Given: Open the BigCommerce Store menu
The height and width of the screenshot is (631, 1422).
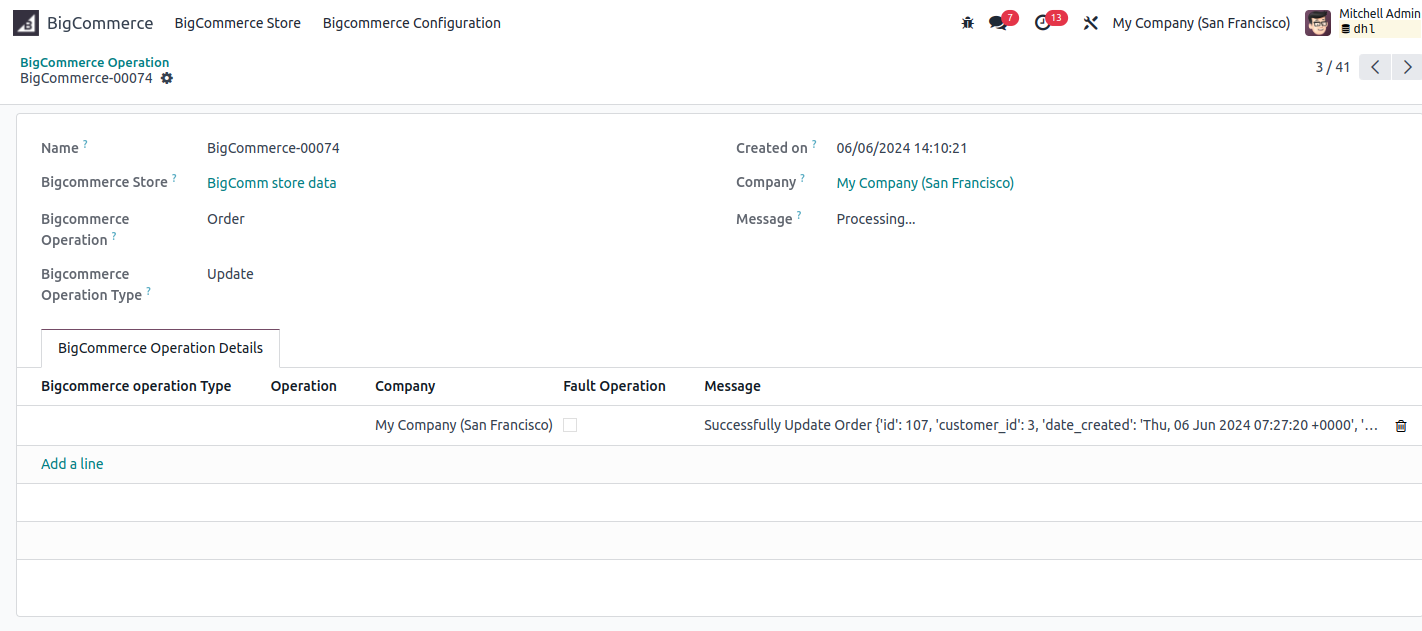Looking at the screenshot, I should click(x=238, y=23).
